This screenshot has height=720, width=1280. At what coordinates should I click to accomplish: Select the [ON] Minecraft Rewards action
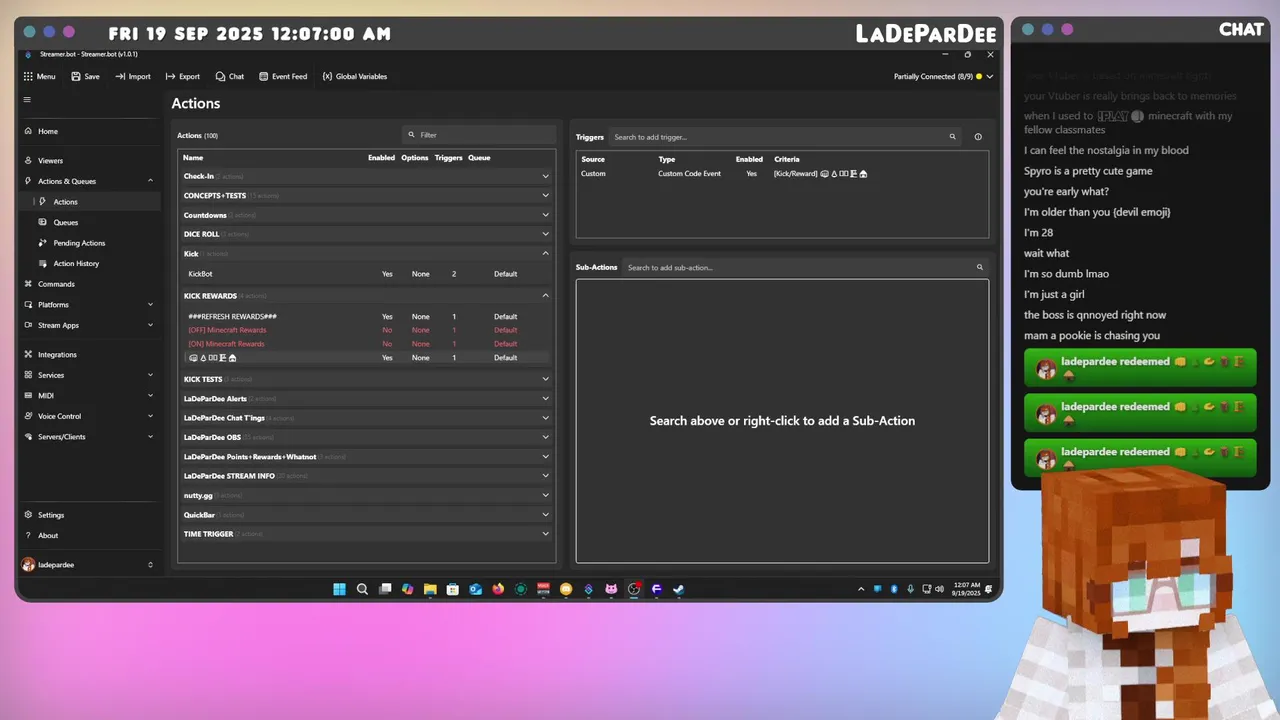tap(366, 344)
